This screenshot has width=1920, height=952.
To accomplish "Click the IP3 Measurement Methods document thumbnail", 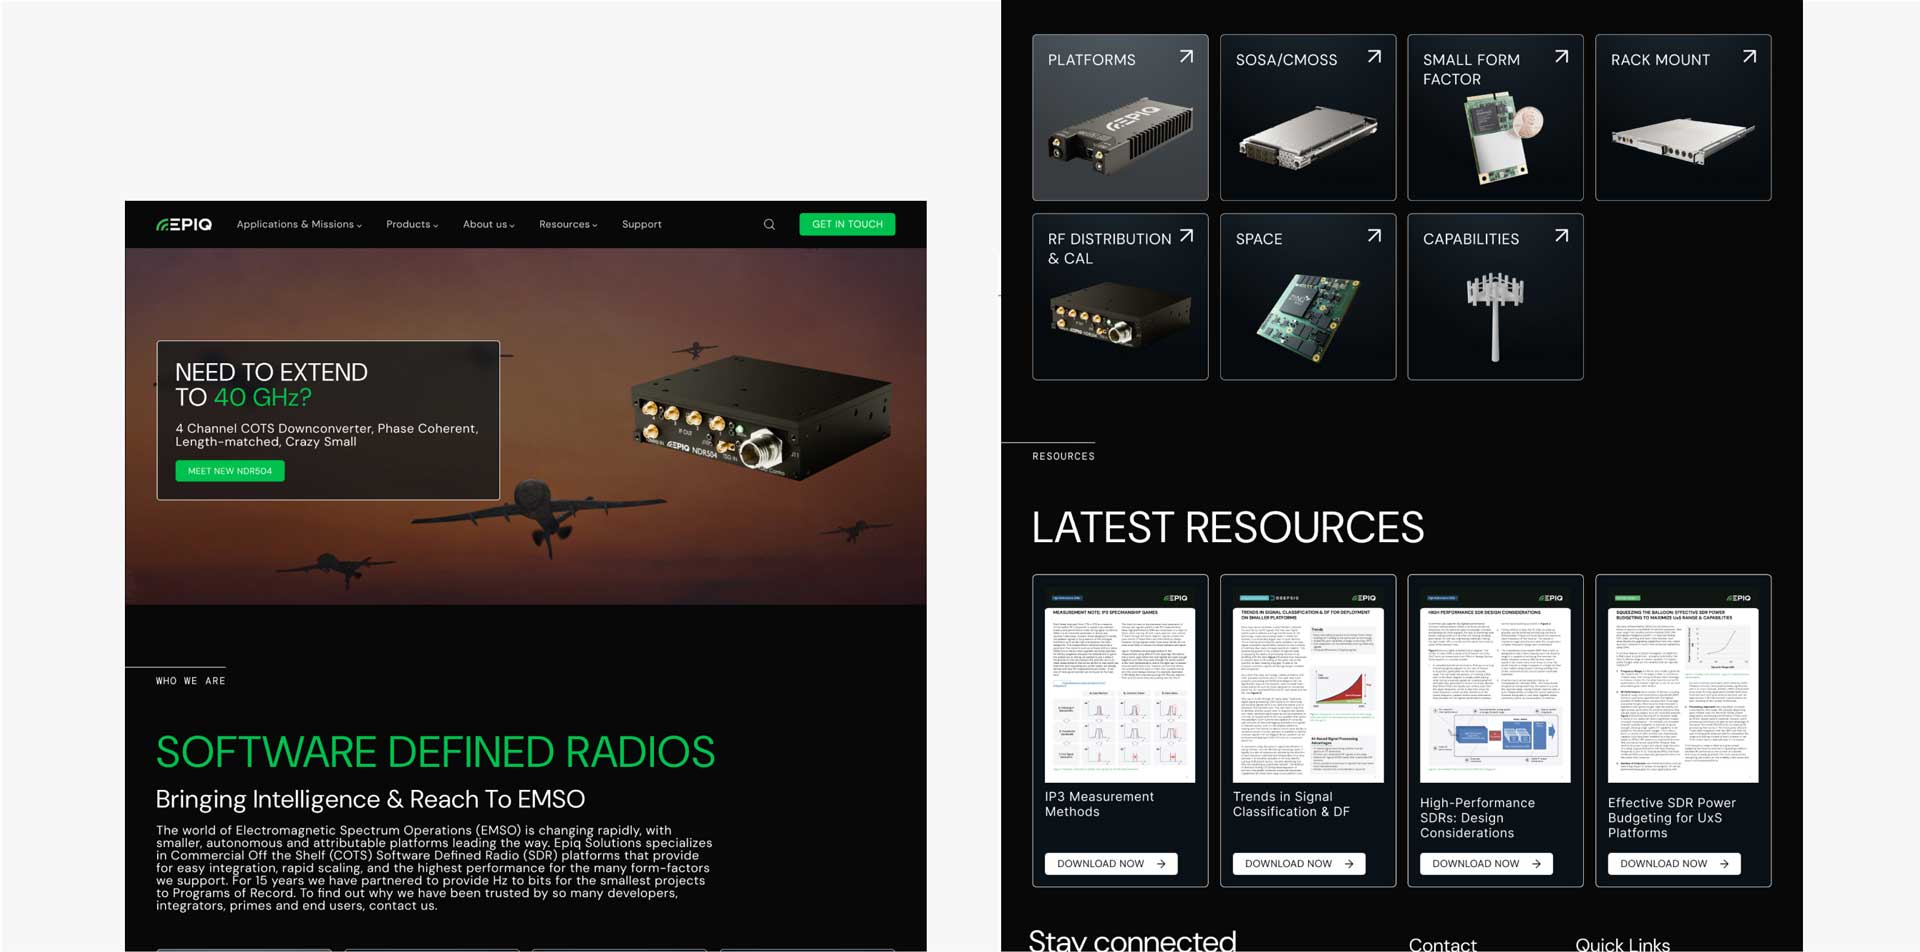I will click(1120, 685).
